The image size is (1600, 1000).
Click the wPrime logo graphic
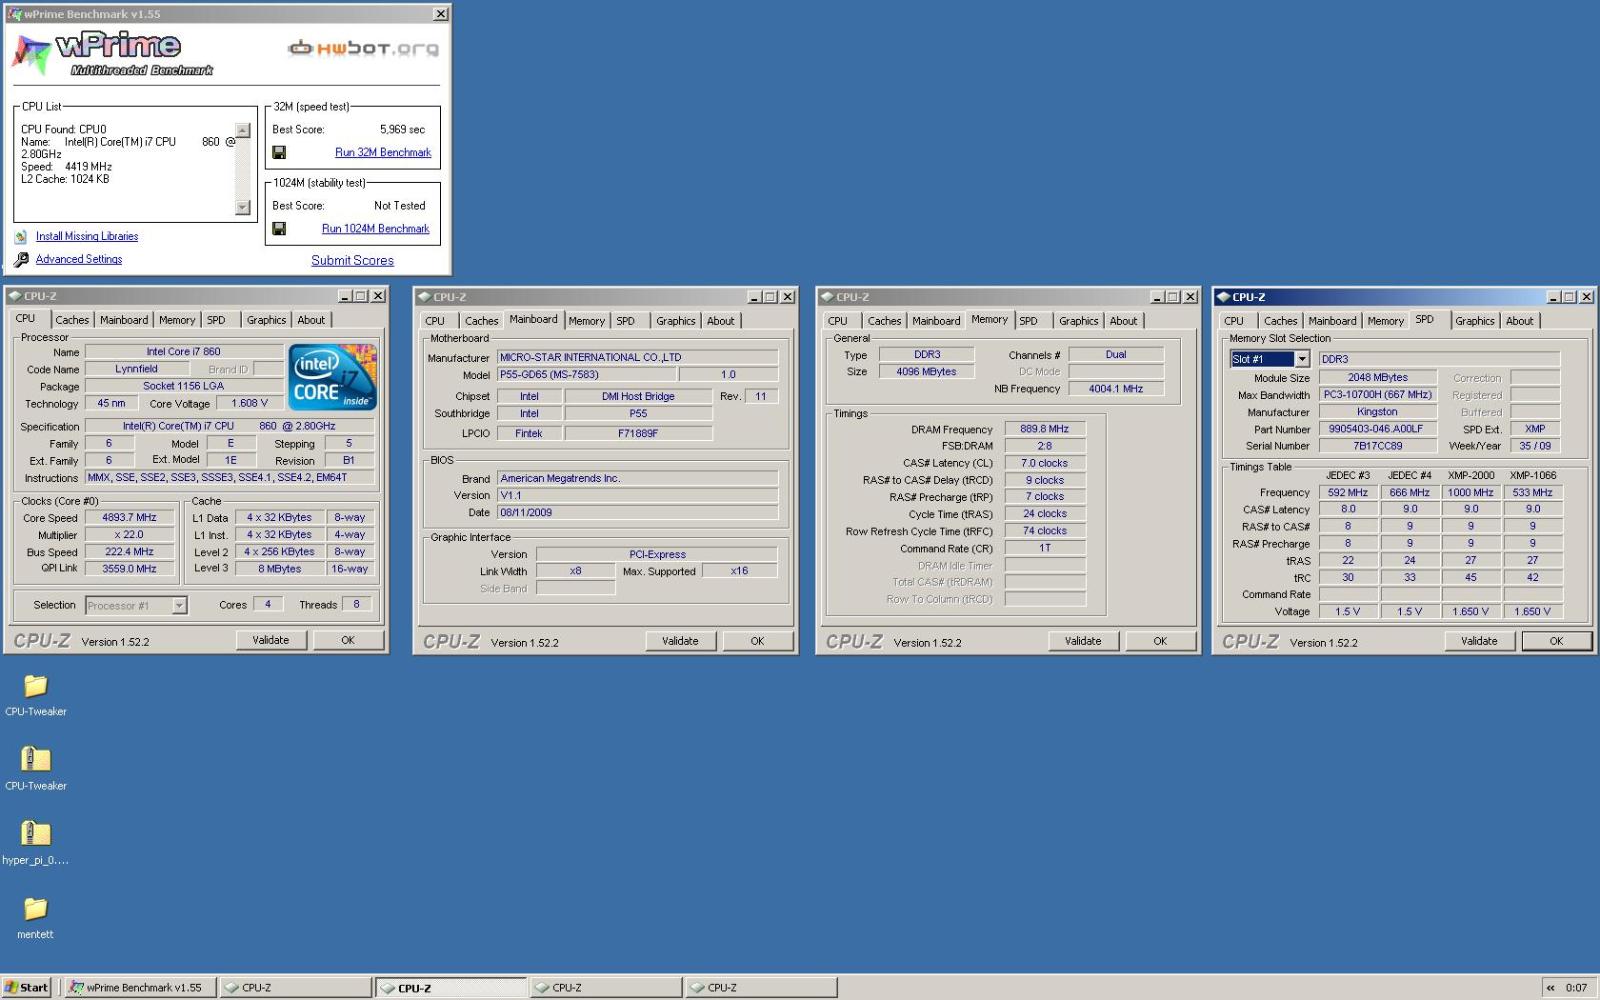pos(112,54)
